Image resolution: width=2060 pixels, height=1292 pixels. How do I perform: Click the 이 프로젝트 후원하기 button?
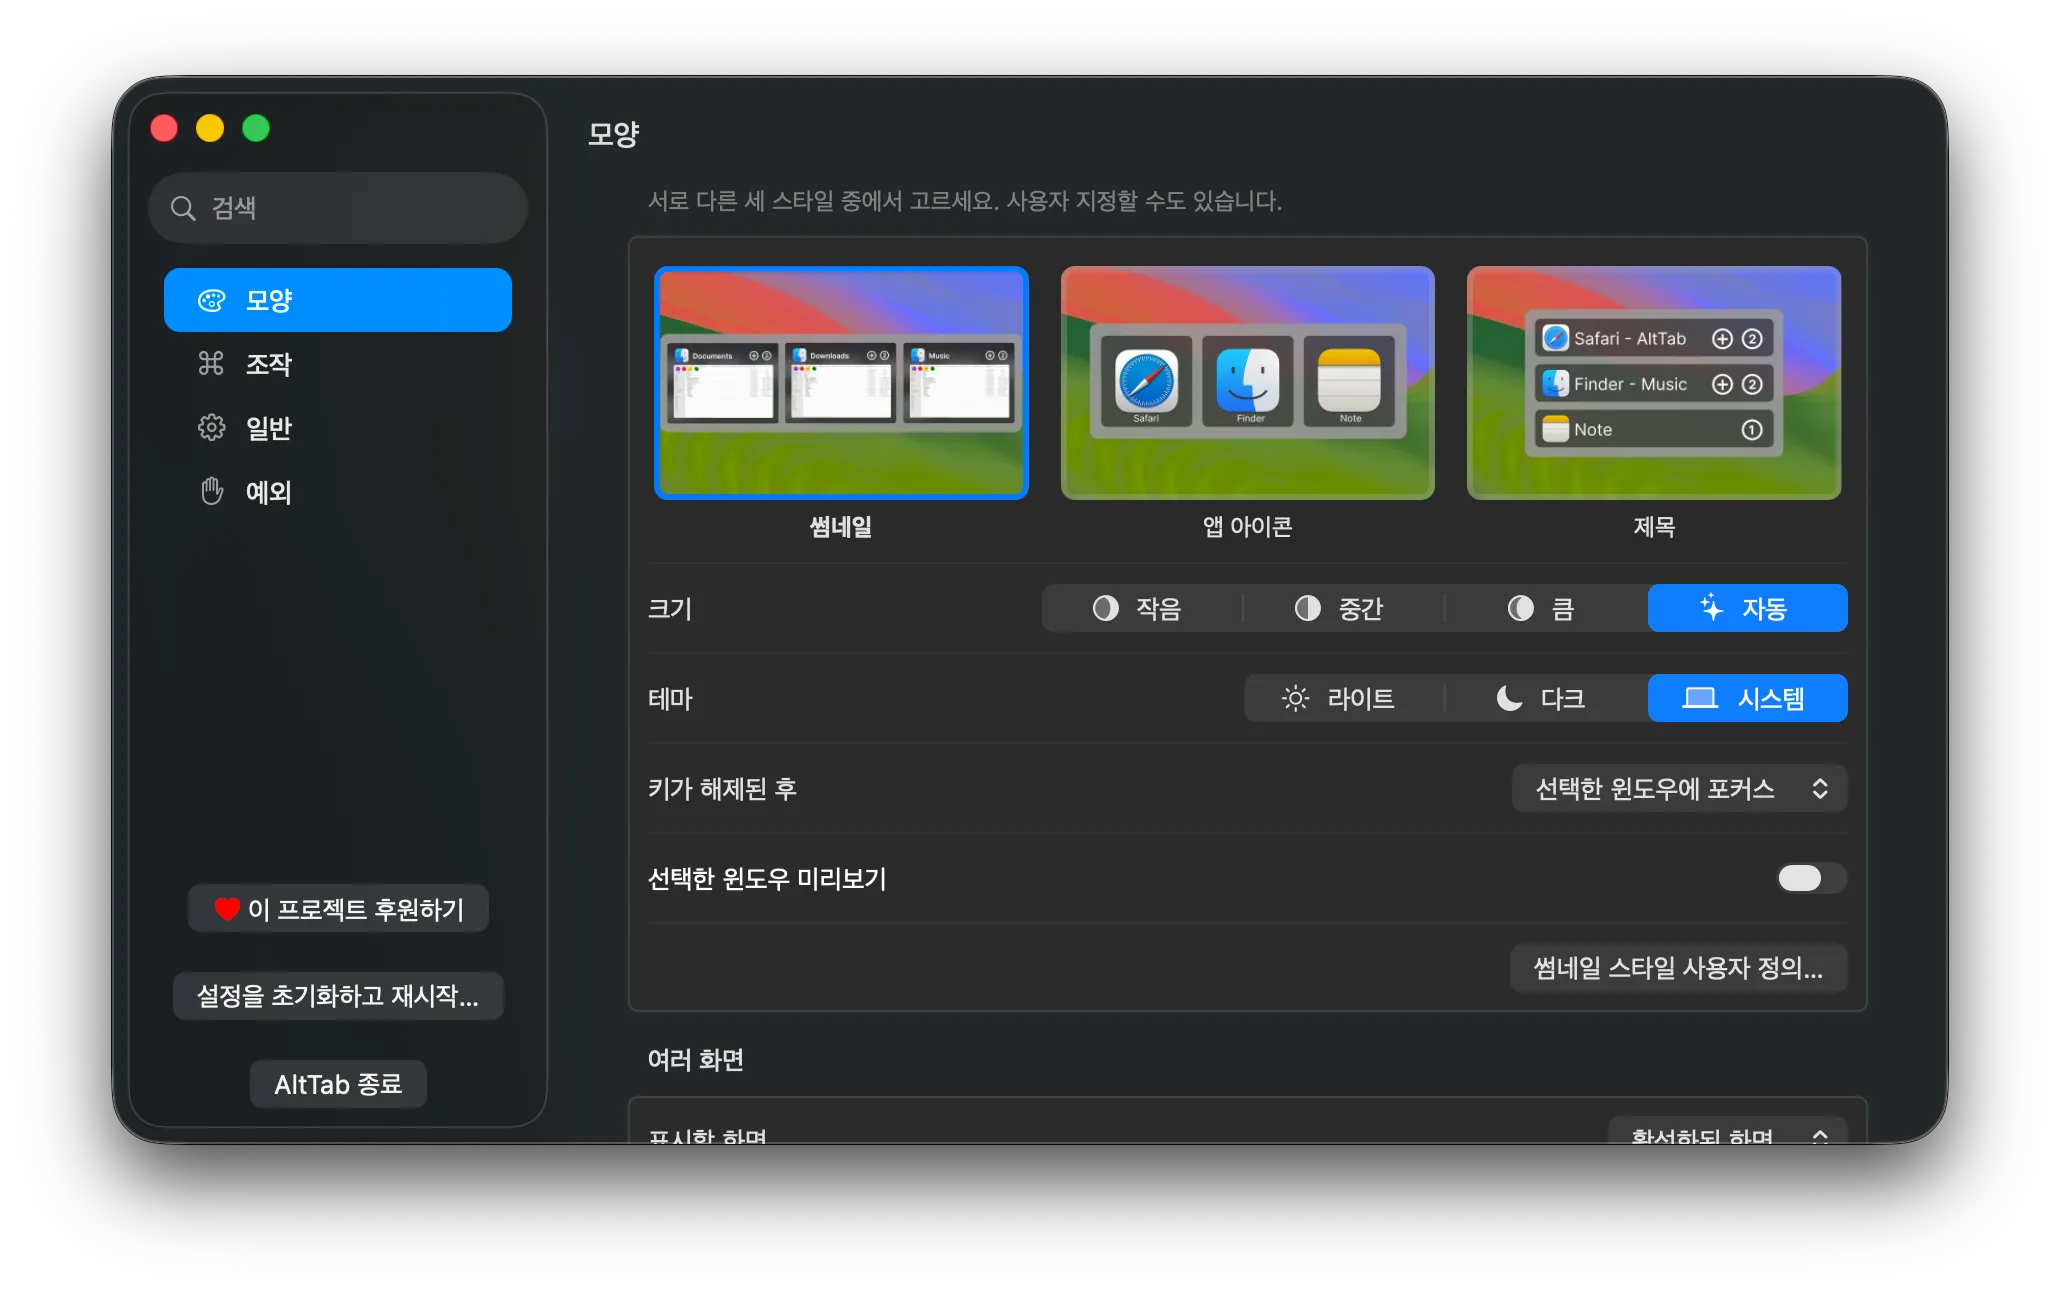point(338,908)
